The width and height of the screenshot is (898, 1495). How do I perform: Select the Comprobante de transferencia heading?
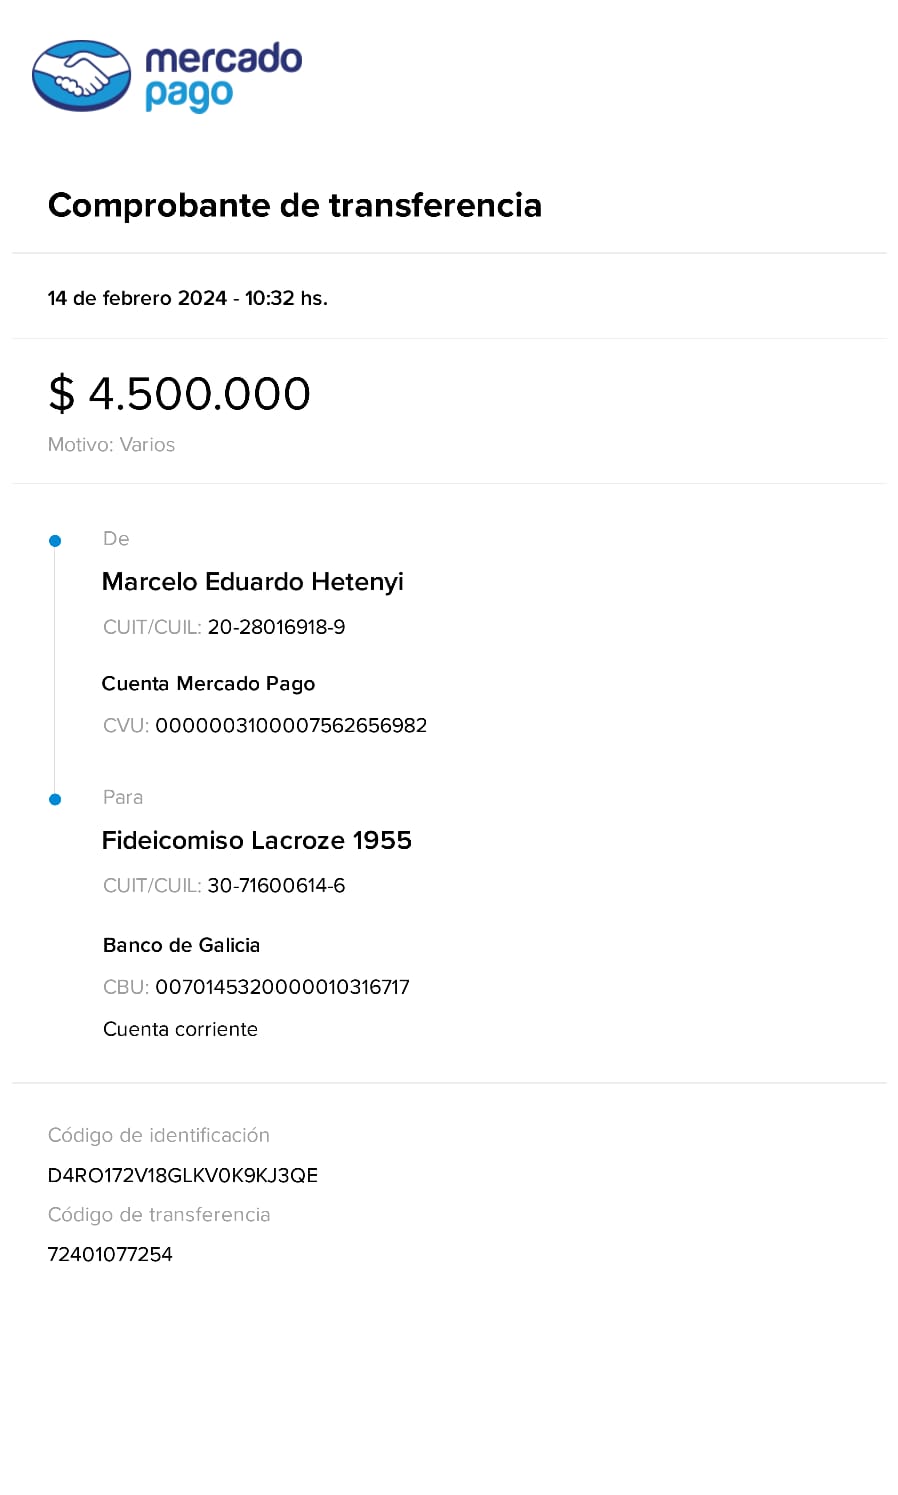295,205
